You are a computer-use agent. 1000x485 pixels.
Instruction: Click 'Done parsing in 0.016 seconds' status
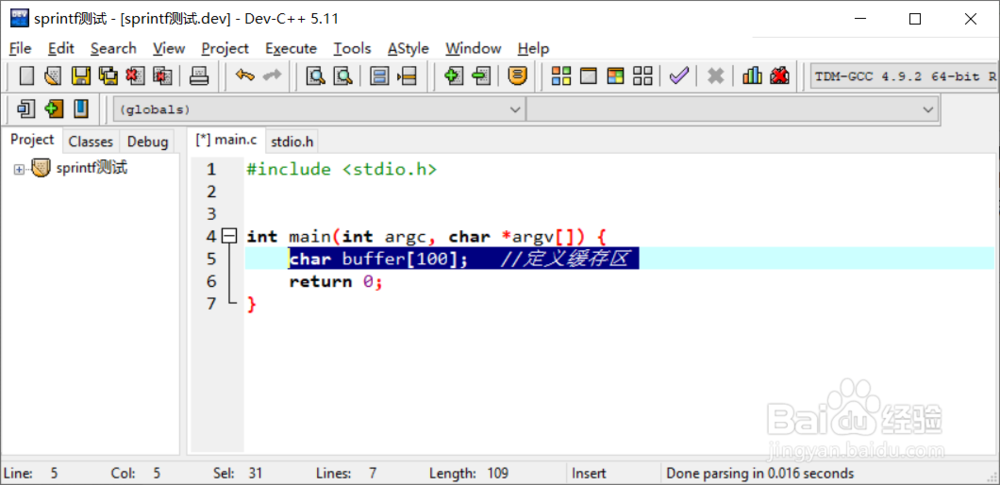[x=760, y=474]
